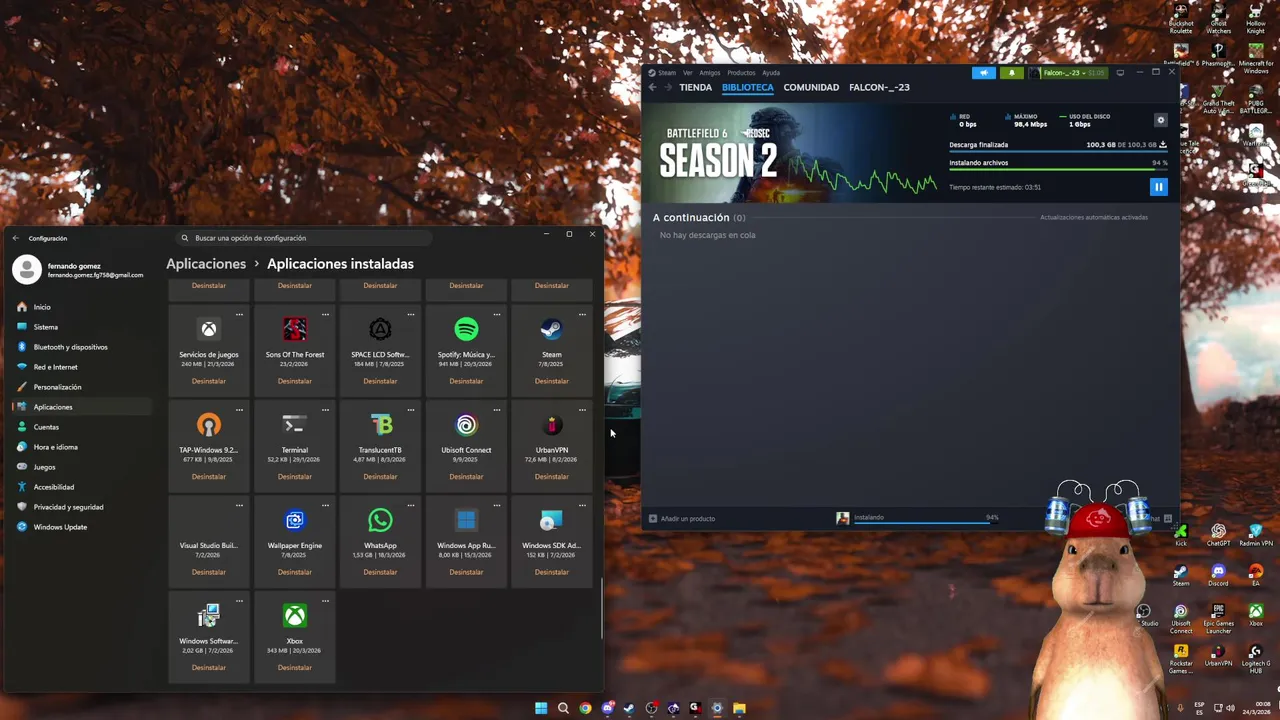Open Steam Big Picture mode icon

[1120, 73]
